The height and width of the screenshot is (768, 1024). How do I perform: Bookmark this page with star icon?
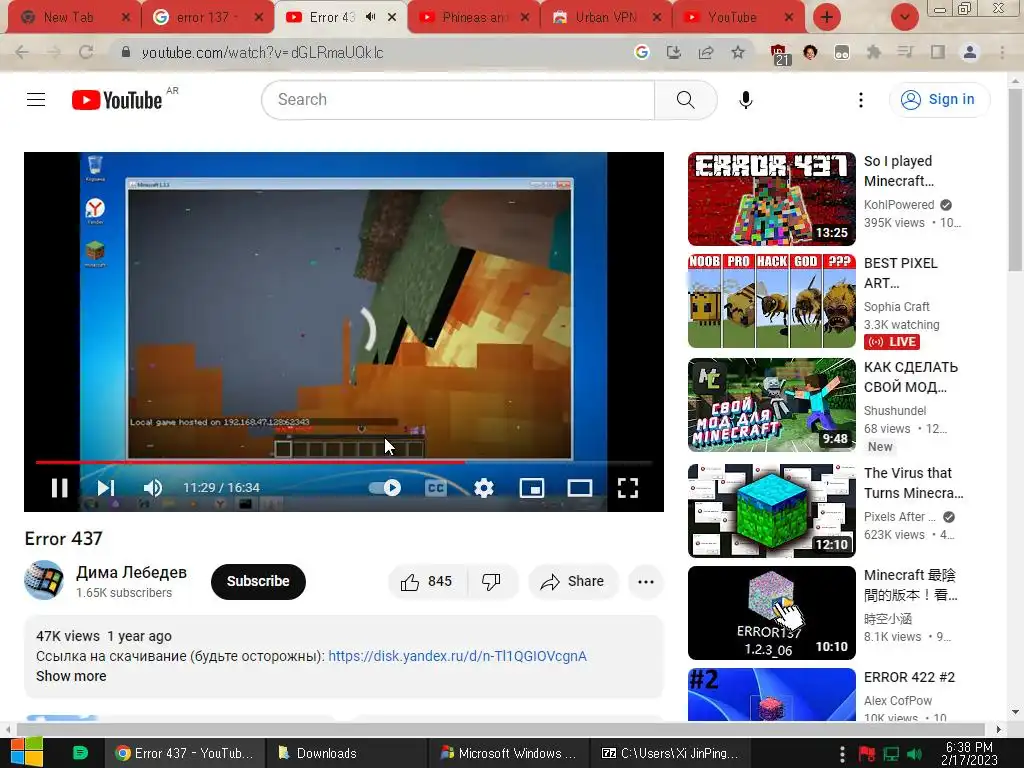[x=738, y=52]
